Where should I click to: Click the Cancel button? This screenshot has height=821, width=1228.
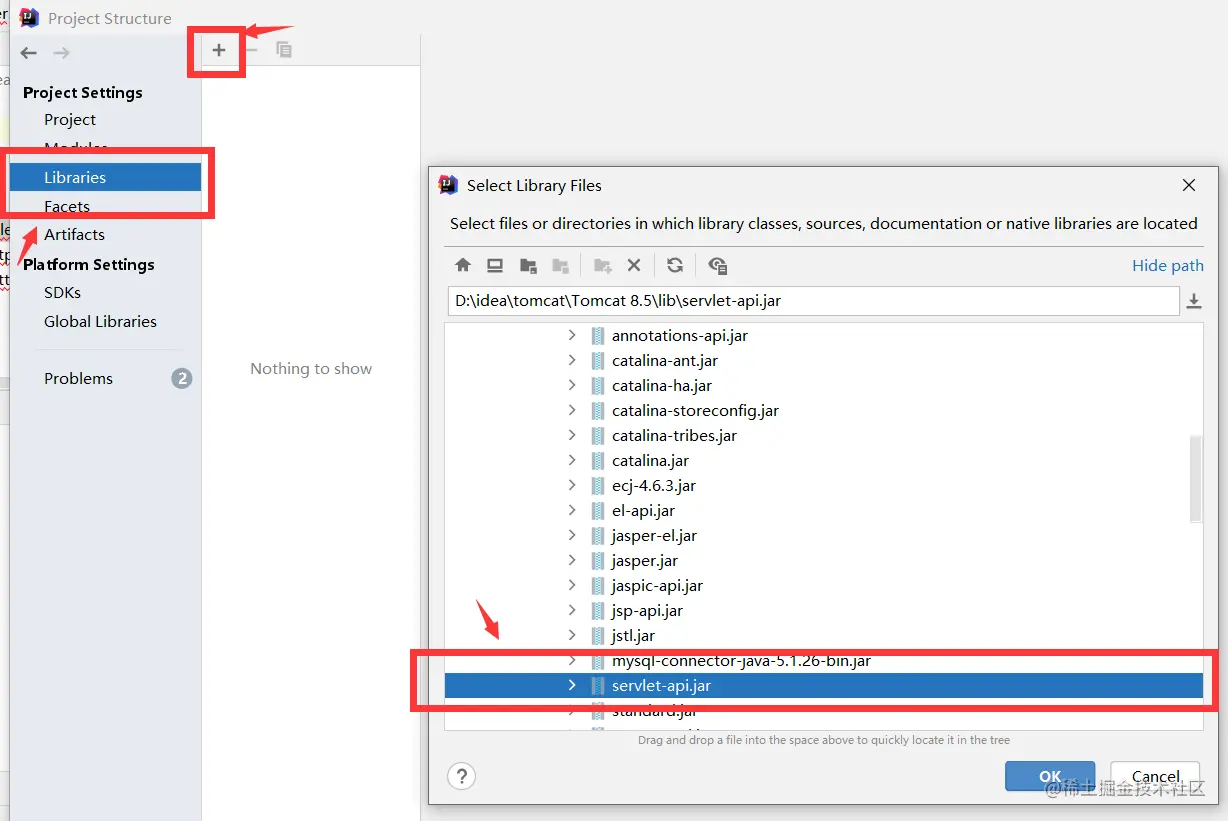(x=1156, y=776)
